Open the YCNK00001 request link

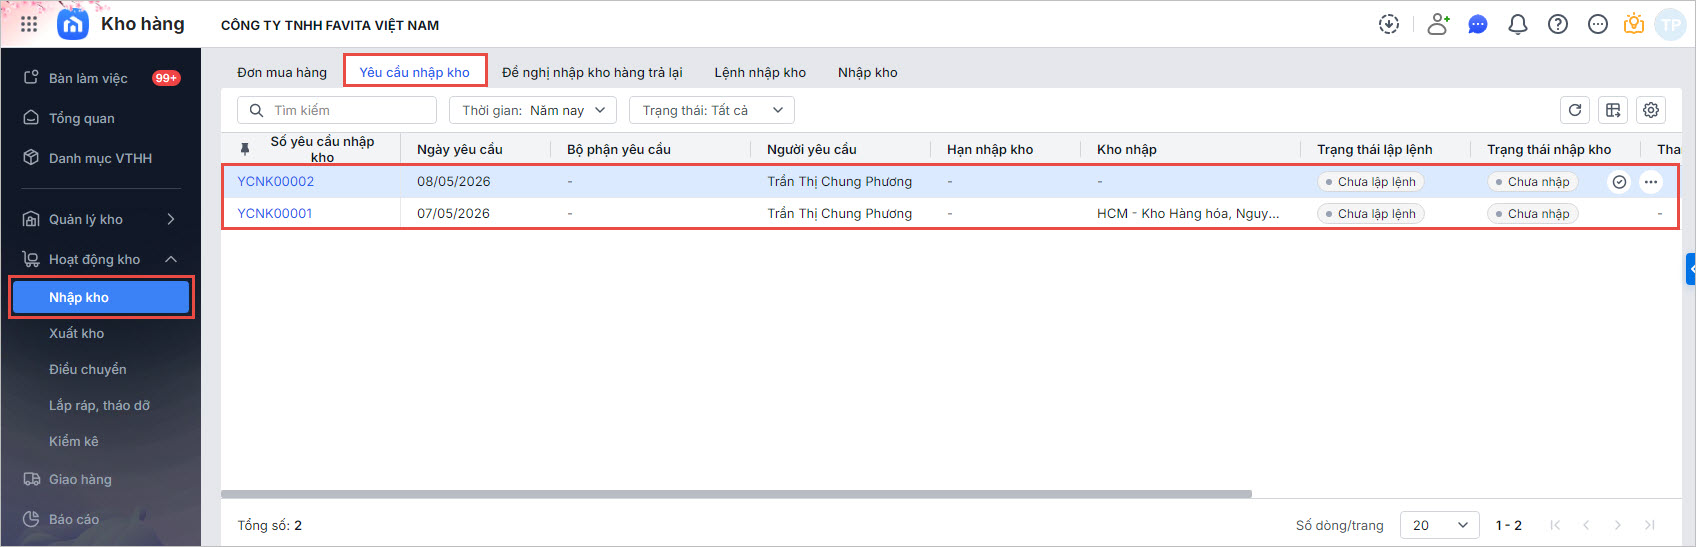(x=275, y=214)
